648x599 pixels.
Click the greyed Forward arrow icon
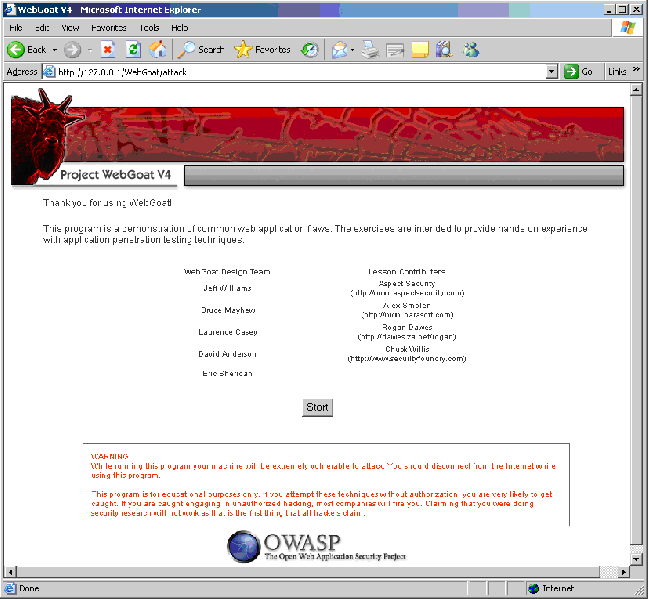coord(72,50)
